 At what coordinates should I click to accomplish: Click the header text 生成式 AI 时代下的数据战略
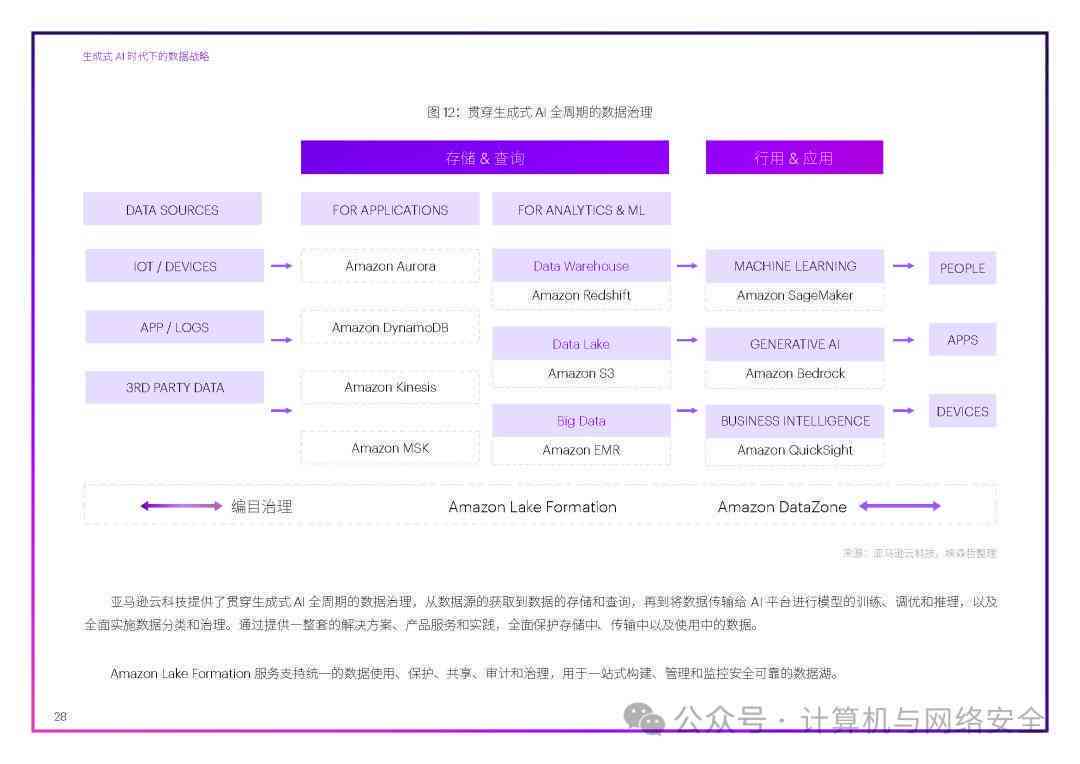(145, 56)
